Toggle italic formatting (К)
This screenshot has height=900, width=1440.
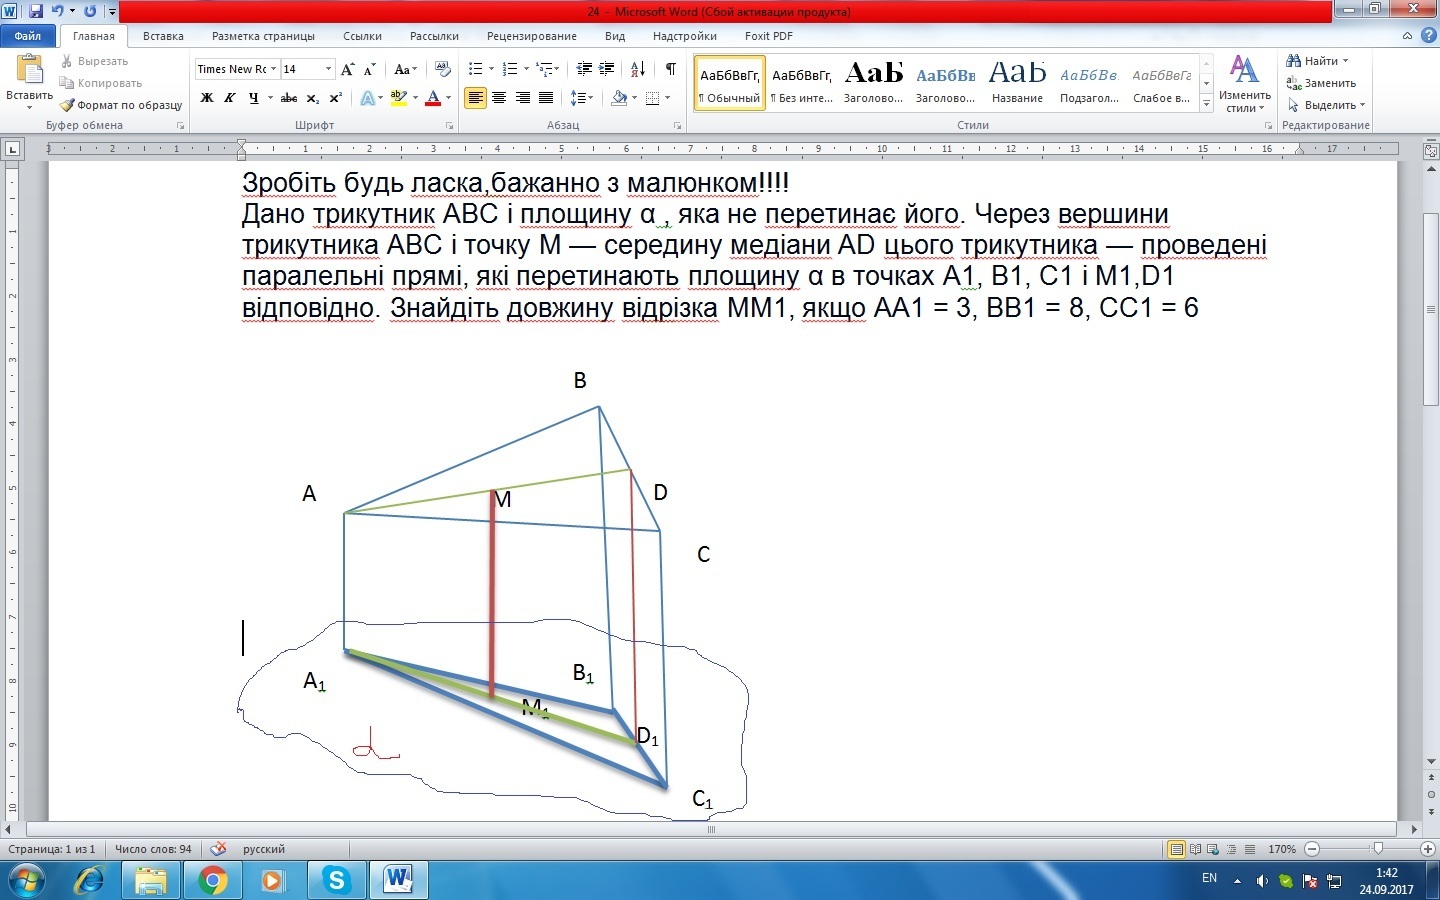pyautogui.click(x=230, y=98)
